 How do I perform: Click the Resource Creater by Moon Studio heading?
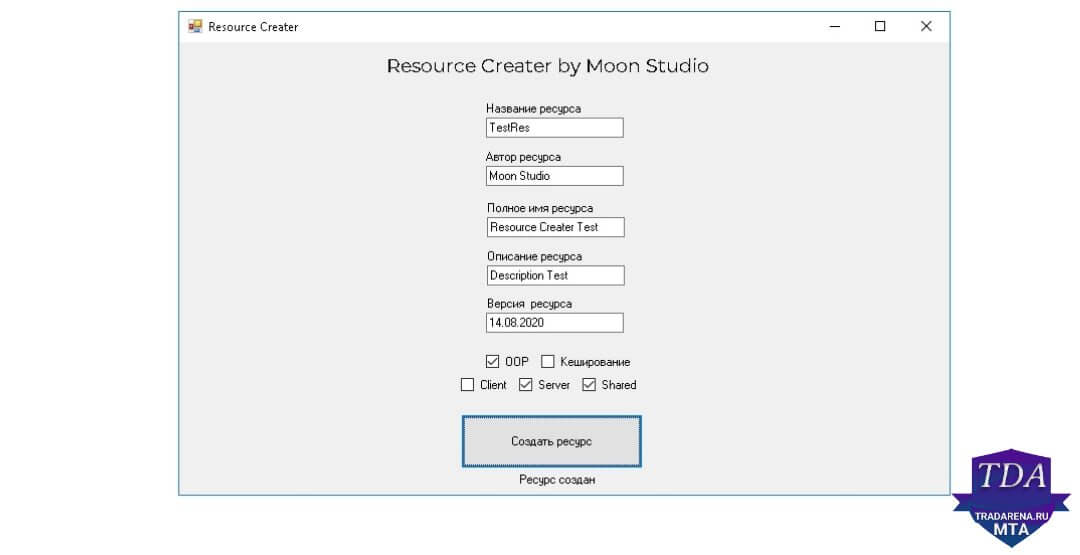click(548, 66)
